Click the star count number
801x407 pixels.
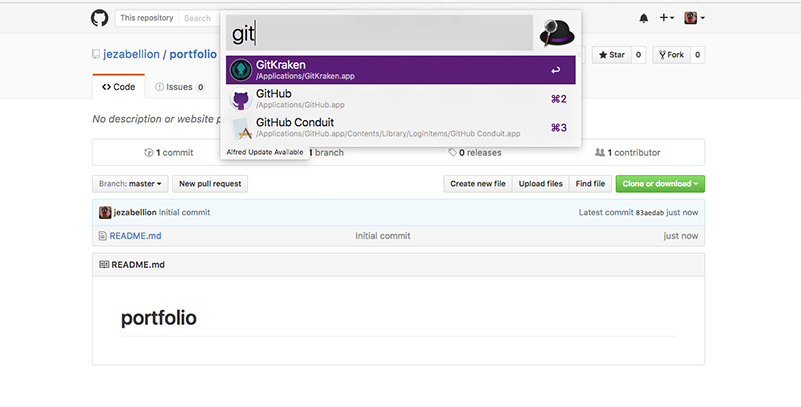(x=638, y=55)
